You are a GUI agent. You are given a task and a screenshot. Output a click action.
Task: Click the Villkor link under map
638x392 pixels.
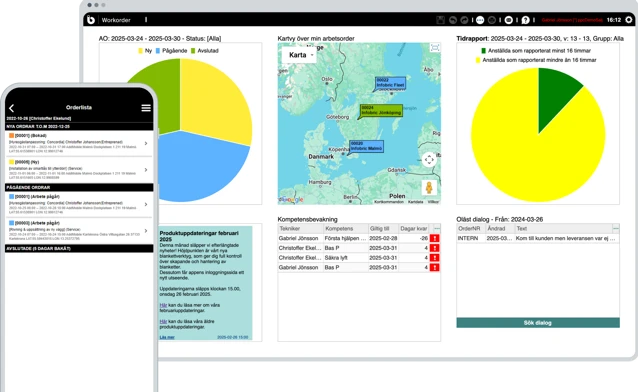pyautogui.click(x=433, y=201)
